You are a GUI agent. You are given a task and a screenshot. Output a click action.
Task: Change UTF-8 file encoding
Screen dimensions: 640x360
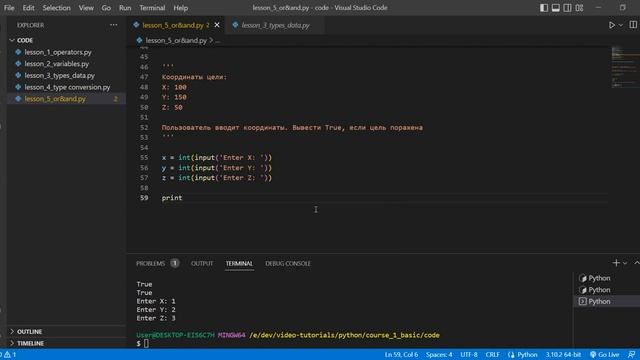pos(469,355)
